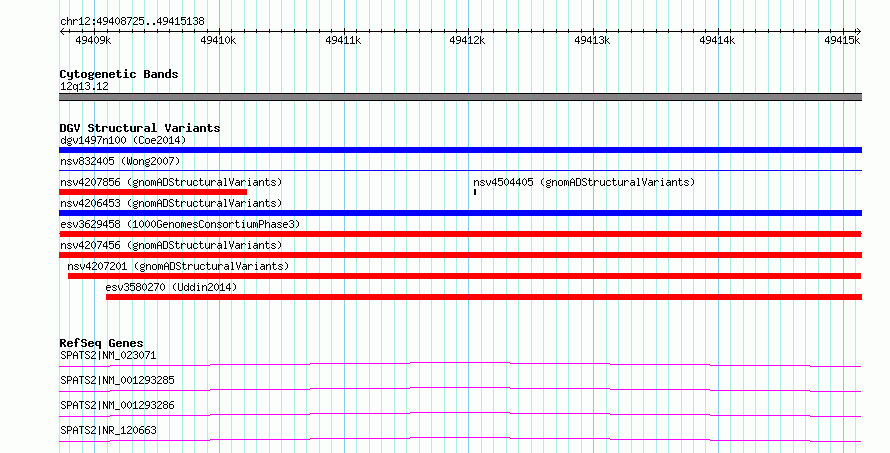The height and width of the screenshot is (453, 890).
Task: Open SPATS2|NR_120663 transcript label
Action: tap(108, 430)
